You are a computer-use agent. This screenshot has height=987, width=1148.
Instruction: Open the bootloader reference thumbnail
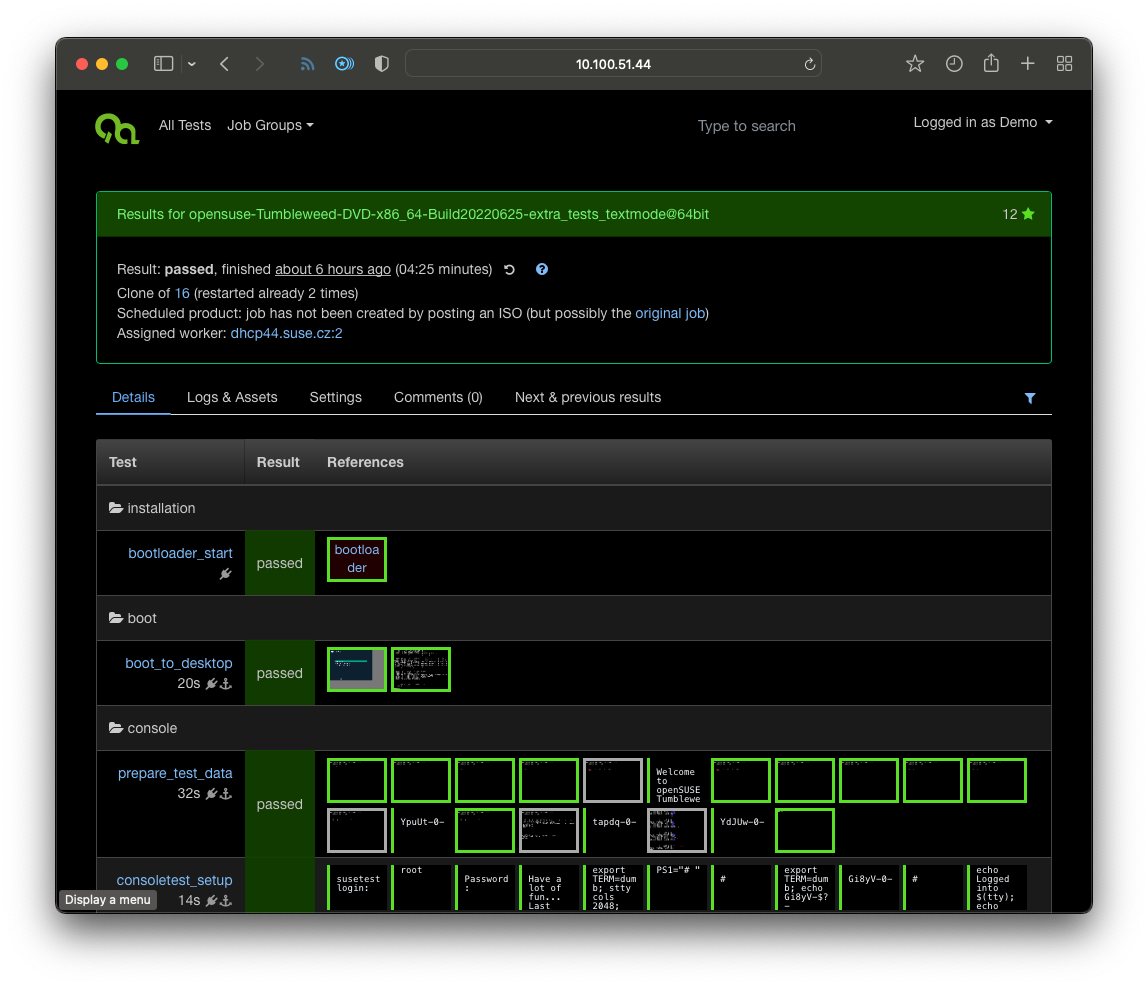[357, 559]
